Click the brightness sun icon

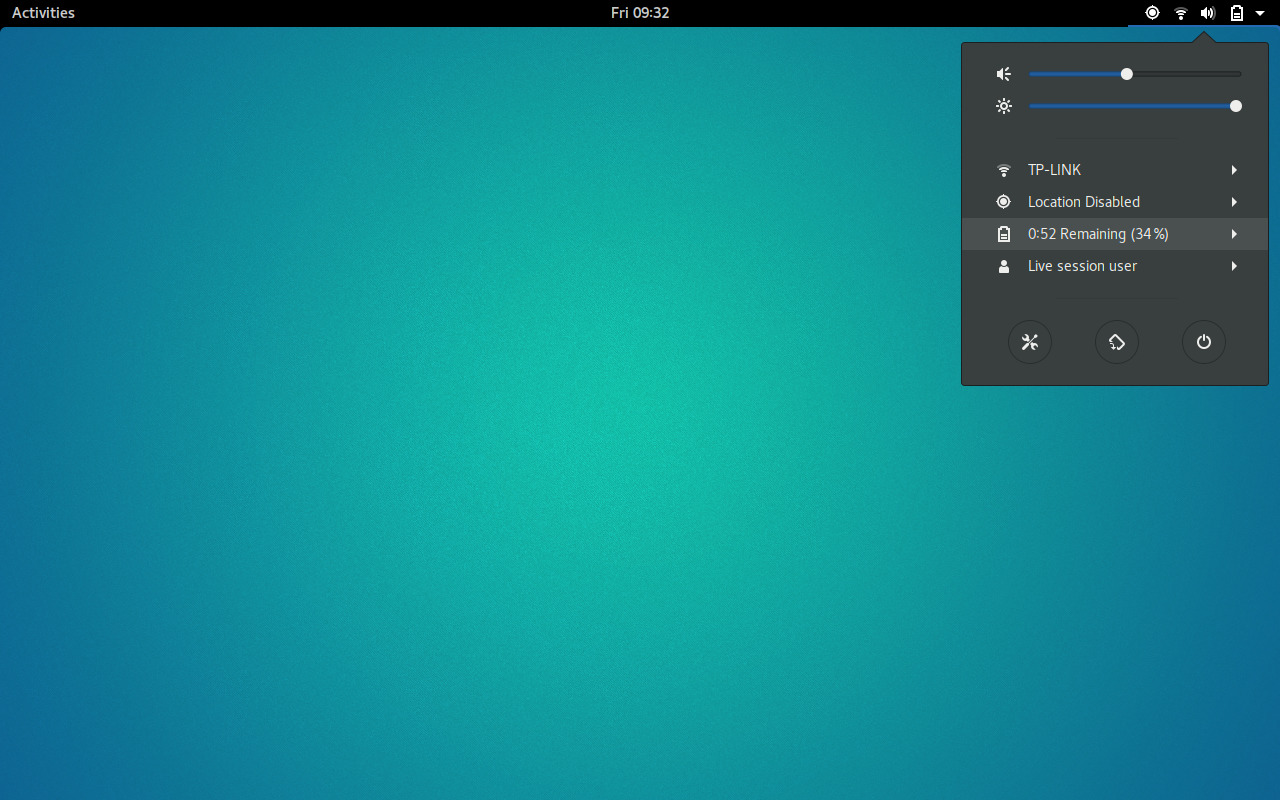click(1003, 106)
